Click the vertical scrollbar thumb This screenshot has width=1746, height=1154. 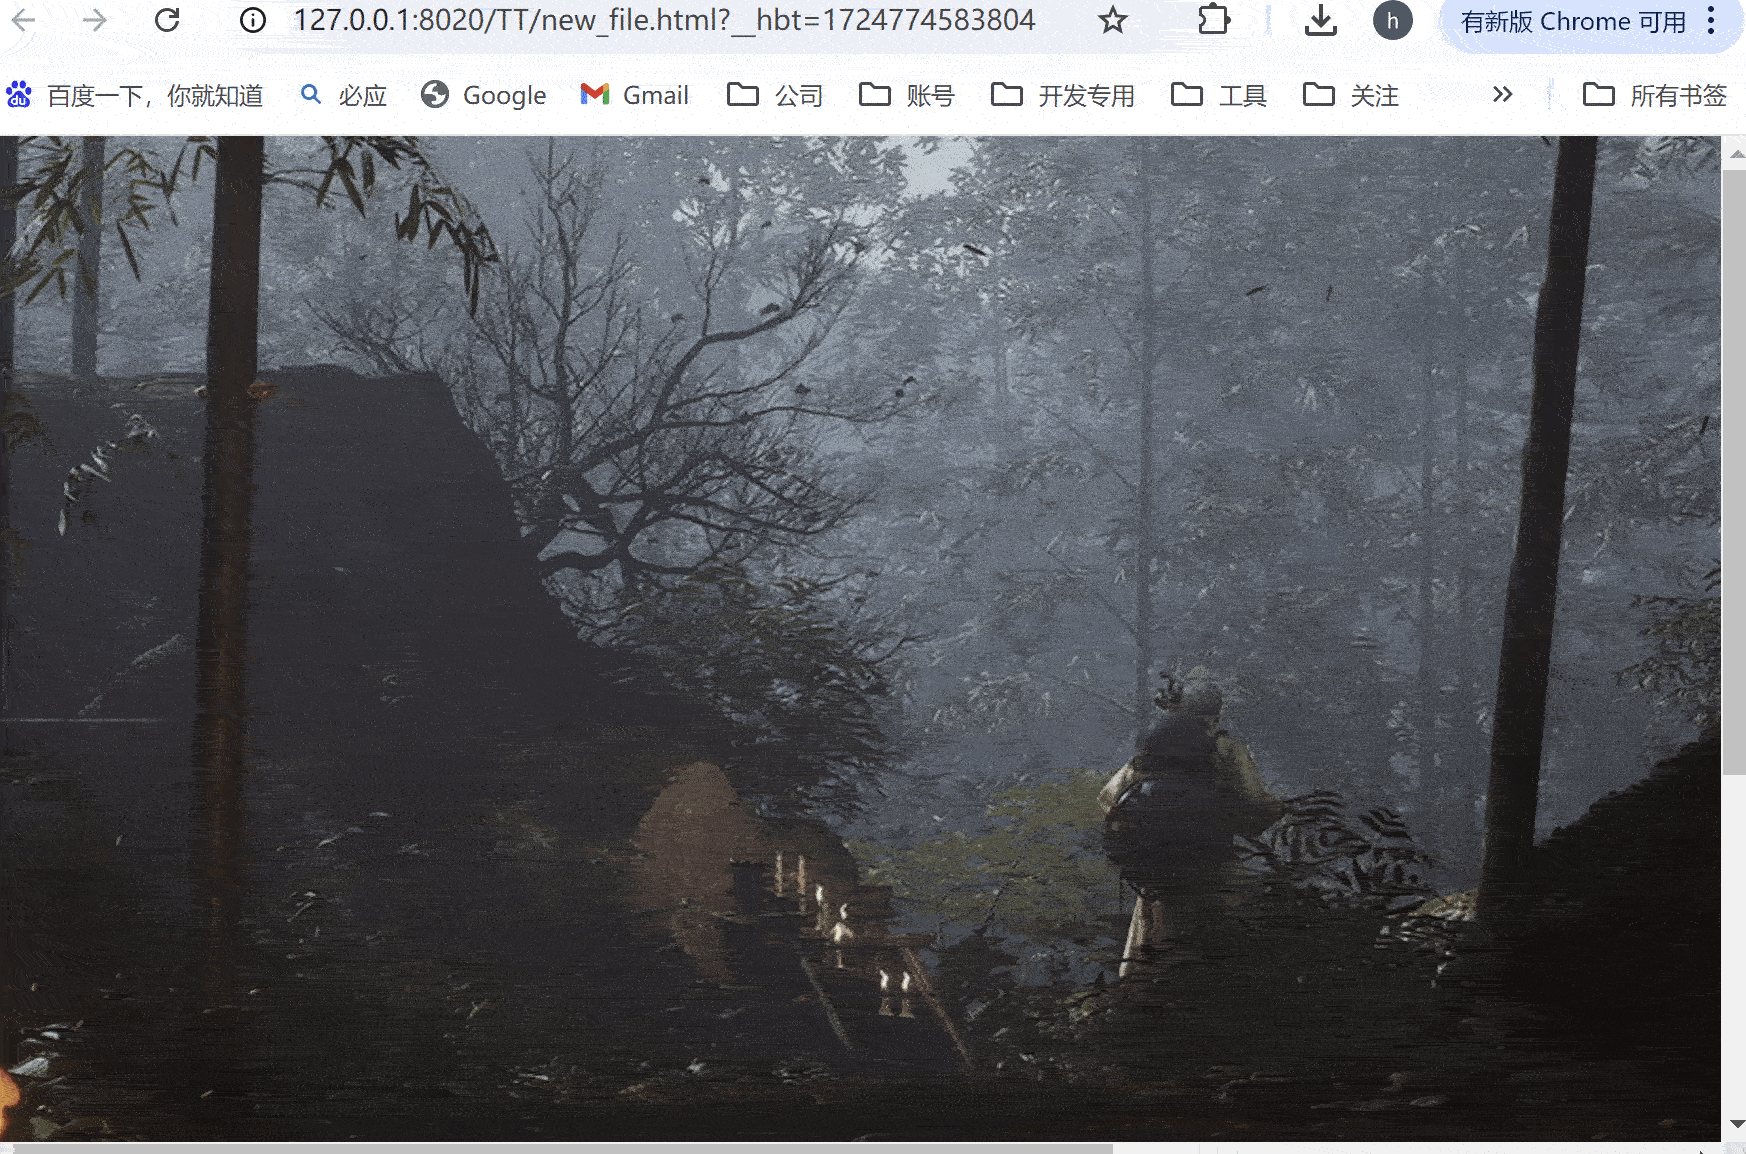pyautogui.click(x=1734, y=471)
